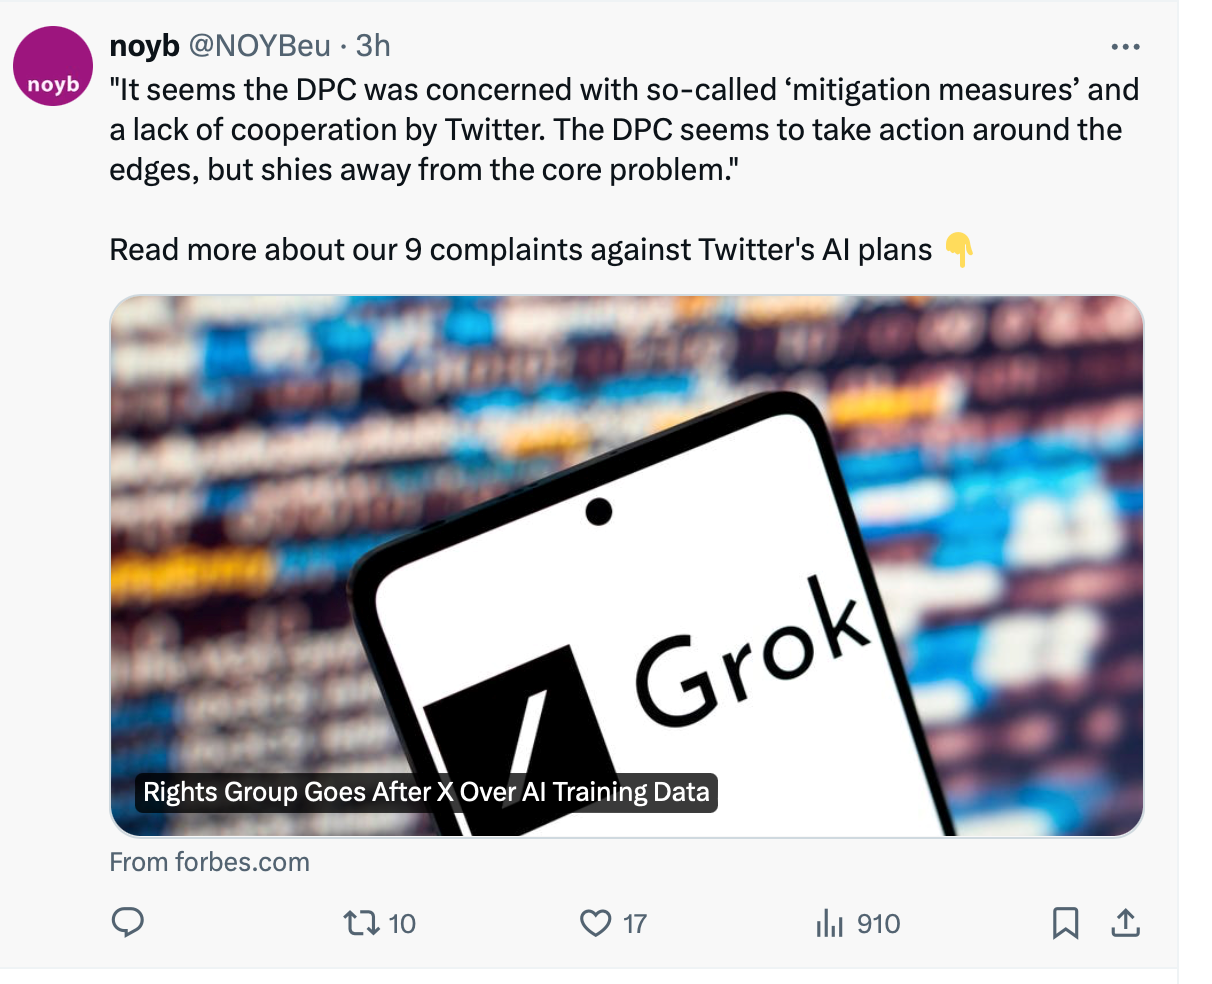Image resolution: width=1212 pixels, height=984 pixels.
Task: Expand the more options ellipsis menu
Action: pyautogui.click(x=1125, y=47)
